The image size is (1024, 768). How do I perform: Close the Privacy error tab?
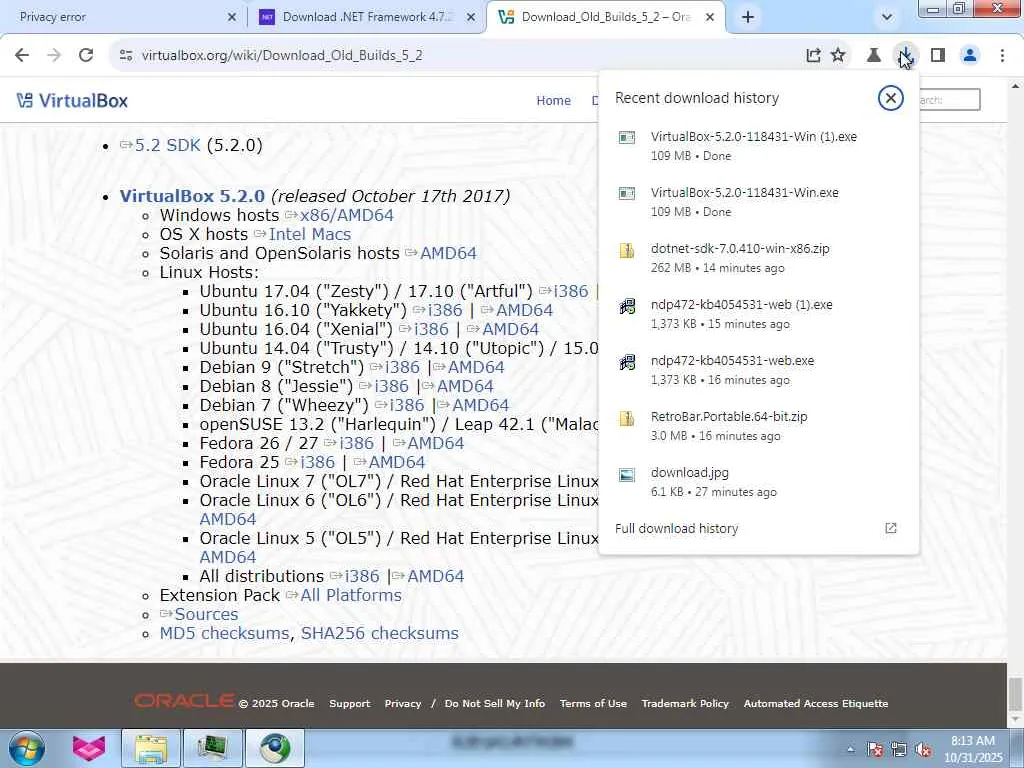coord(231,17)
